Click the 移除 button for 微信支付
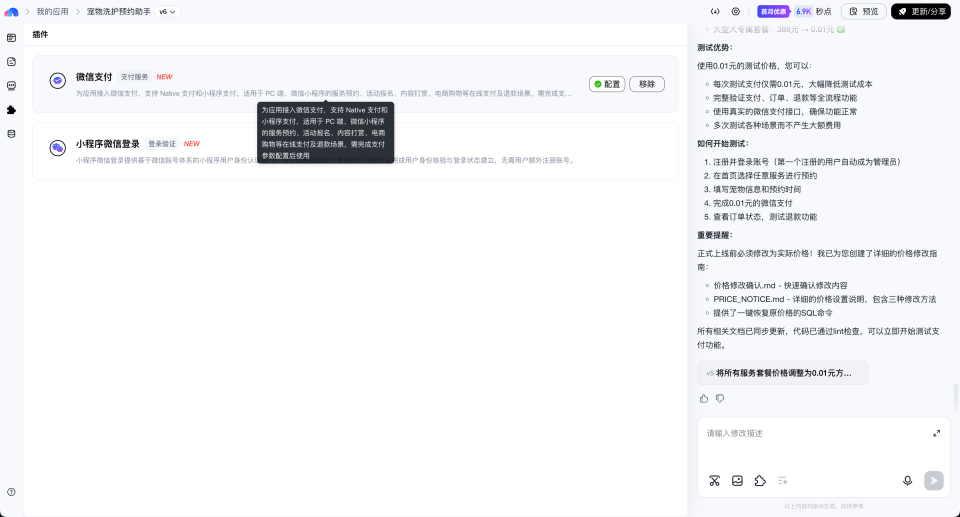The width and height of the screenshot is (960, 517). (647, 84)
